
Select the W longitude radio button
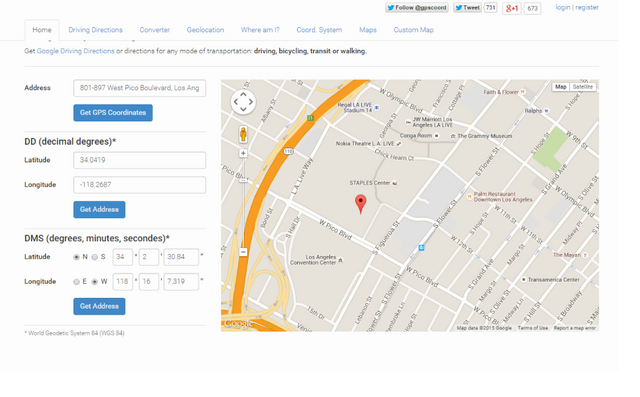pyautogui.click(x=95, y=282)
